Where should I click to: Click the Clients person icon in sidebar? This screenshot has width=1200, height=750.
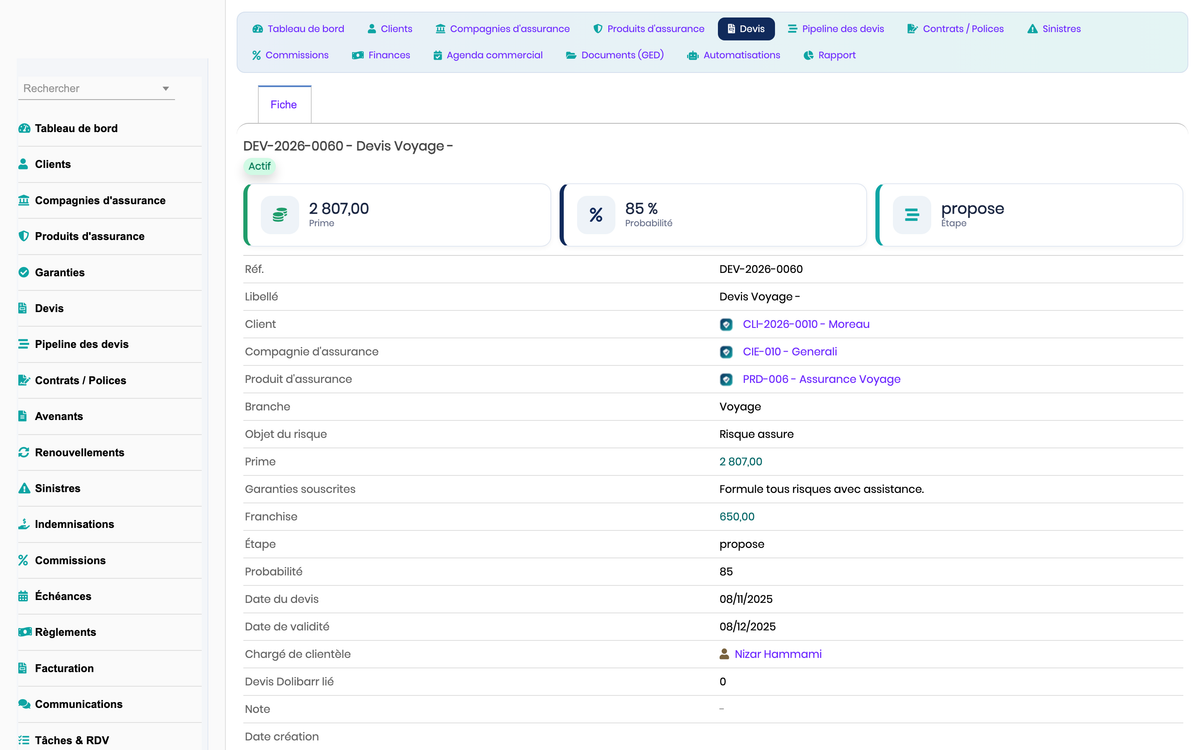tap(24, 165)
